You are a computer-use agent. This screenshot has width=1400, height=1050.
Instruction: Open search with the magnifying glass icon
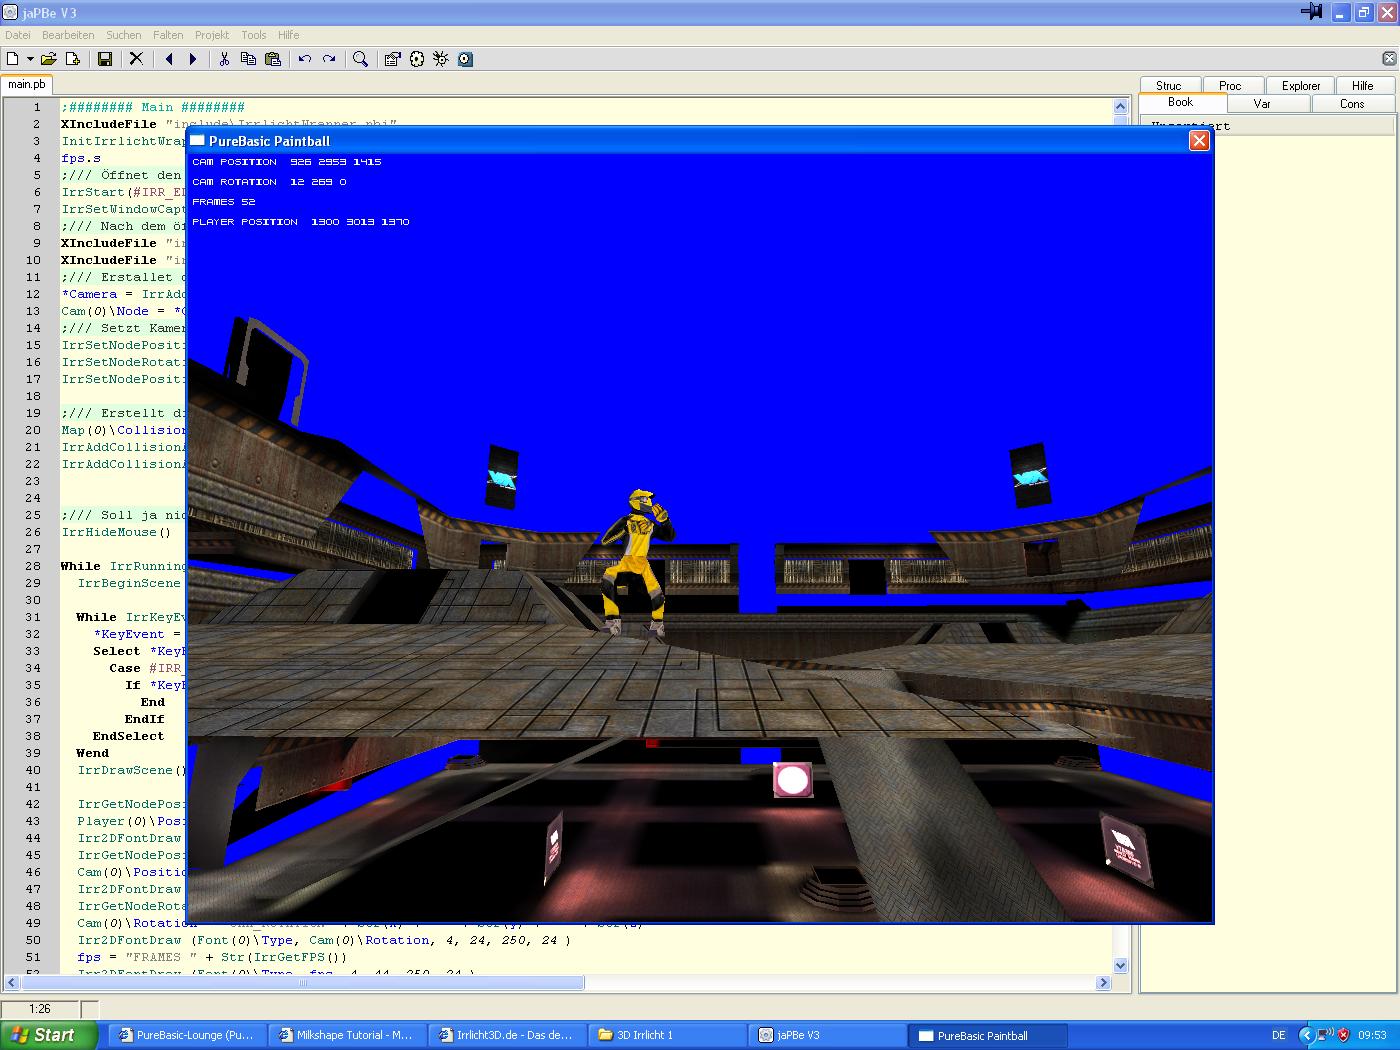(361, 59)
